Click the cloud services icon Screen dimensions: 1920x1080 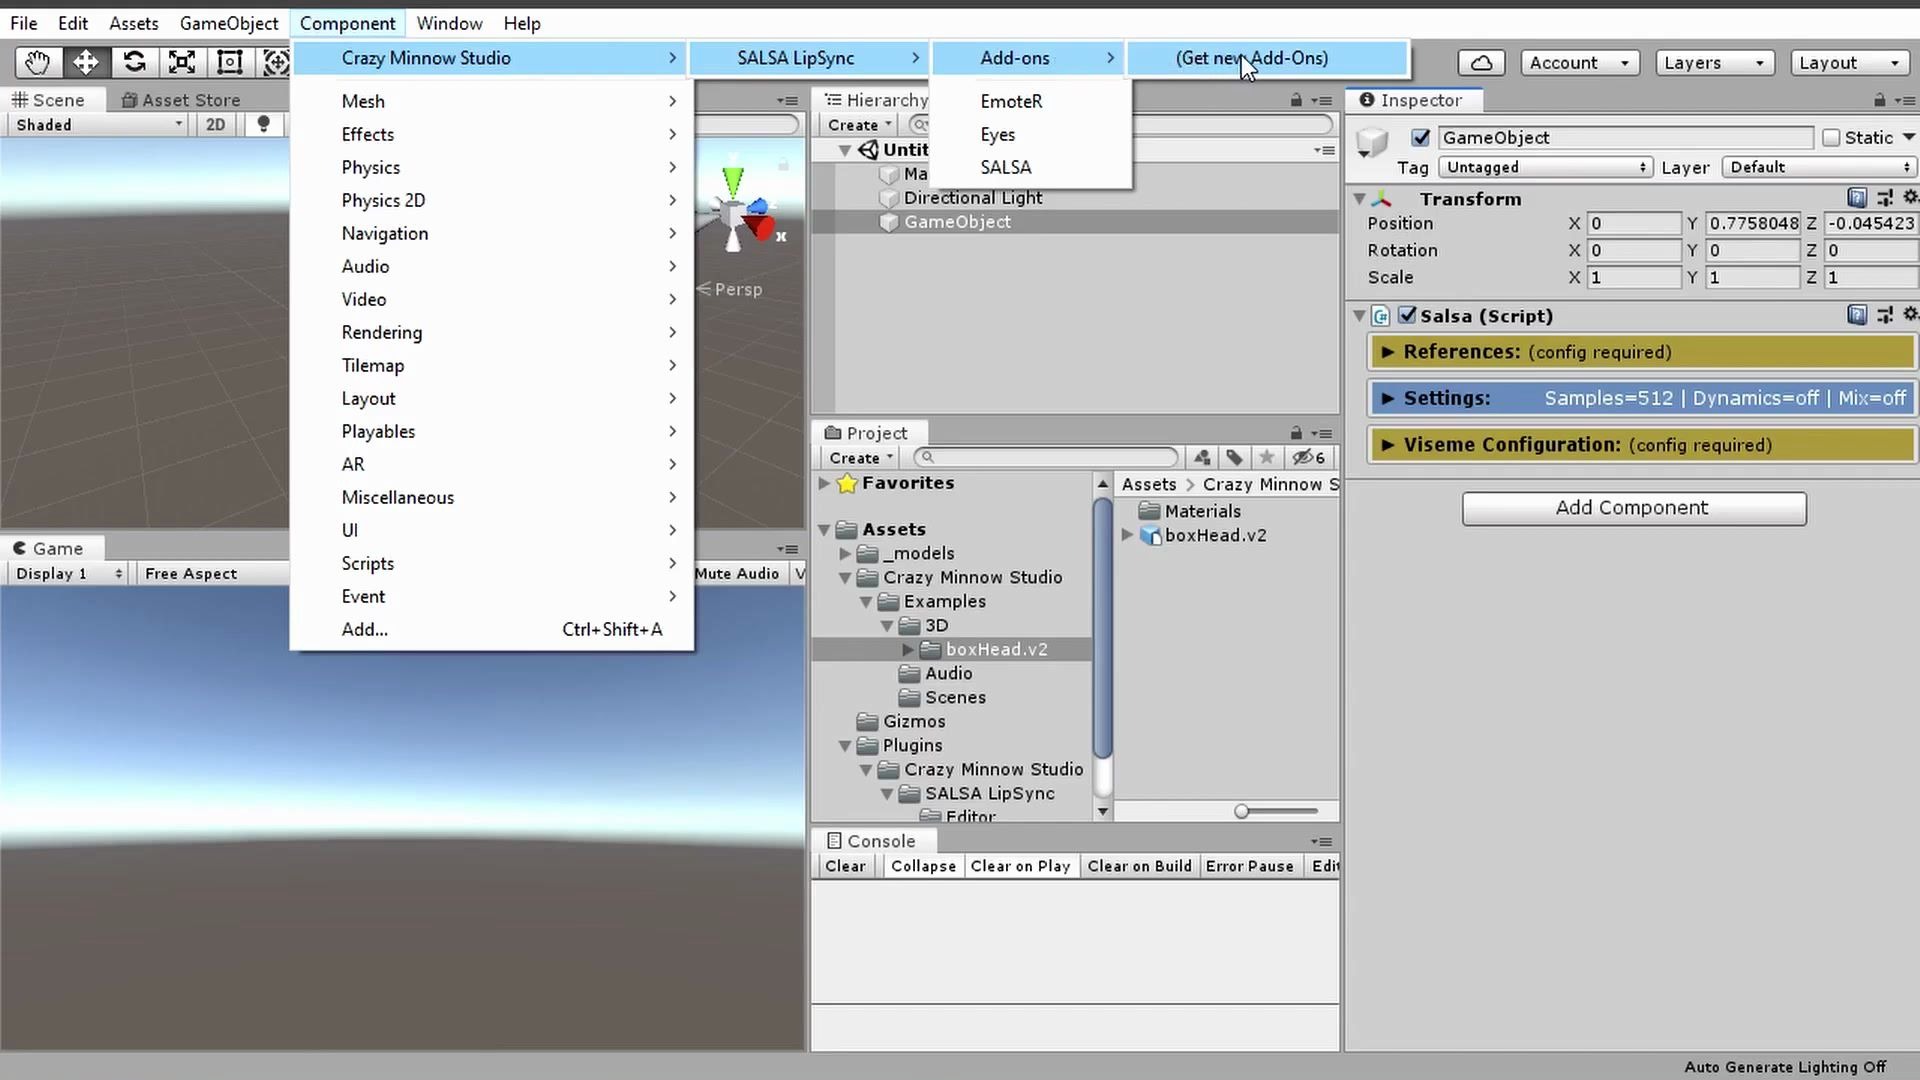tap(1482, 63)
